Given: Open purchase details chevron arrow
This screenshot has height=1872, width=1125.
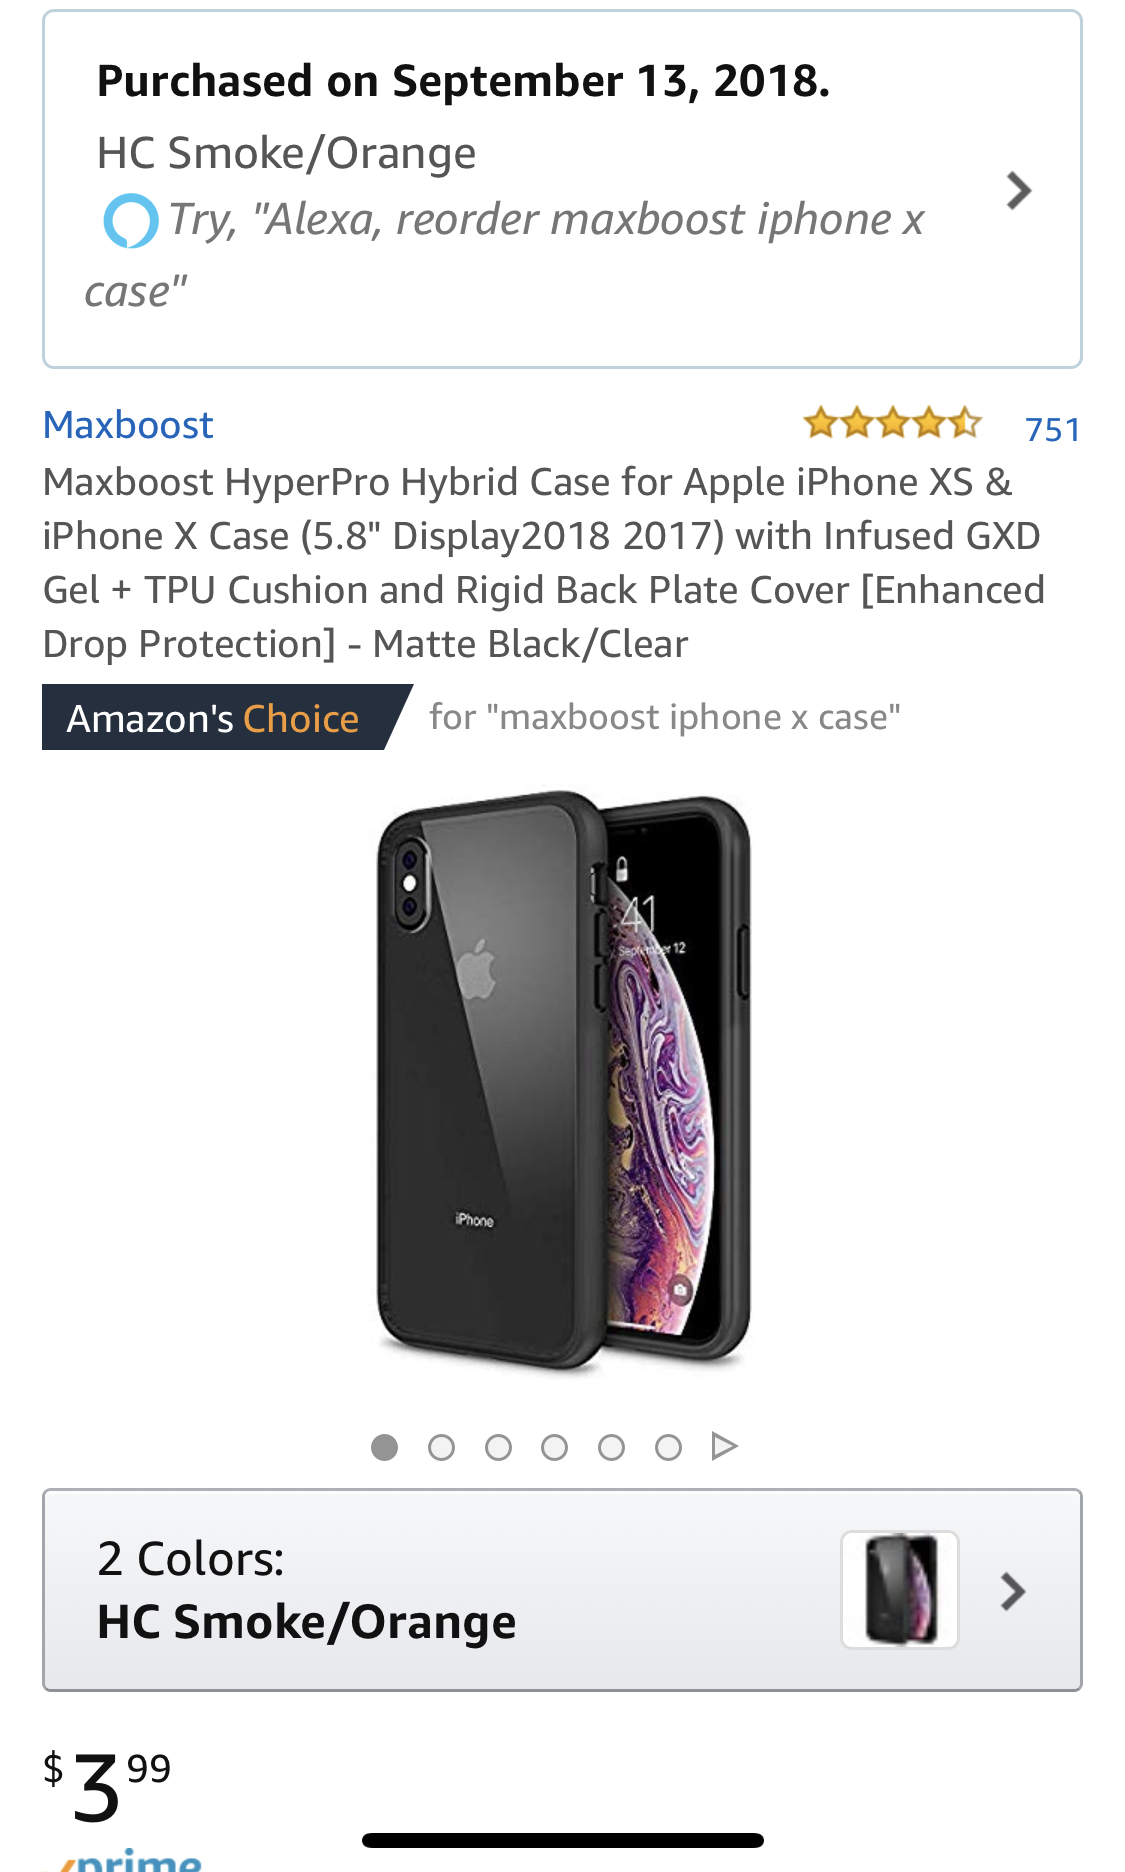Looking at the screenshot, I should tap(1018, 191).
